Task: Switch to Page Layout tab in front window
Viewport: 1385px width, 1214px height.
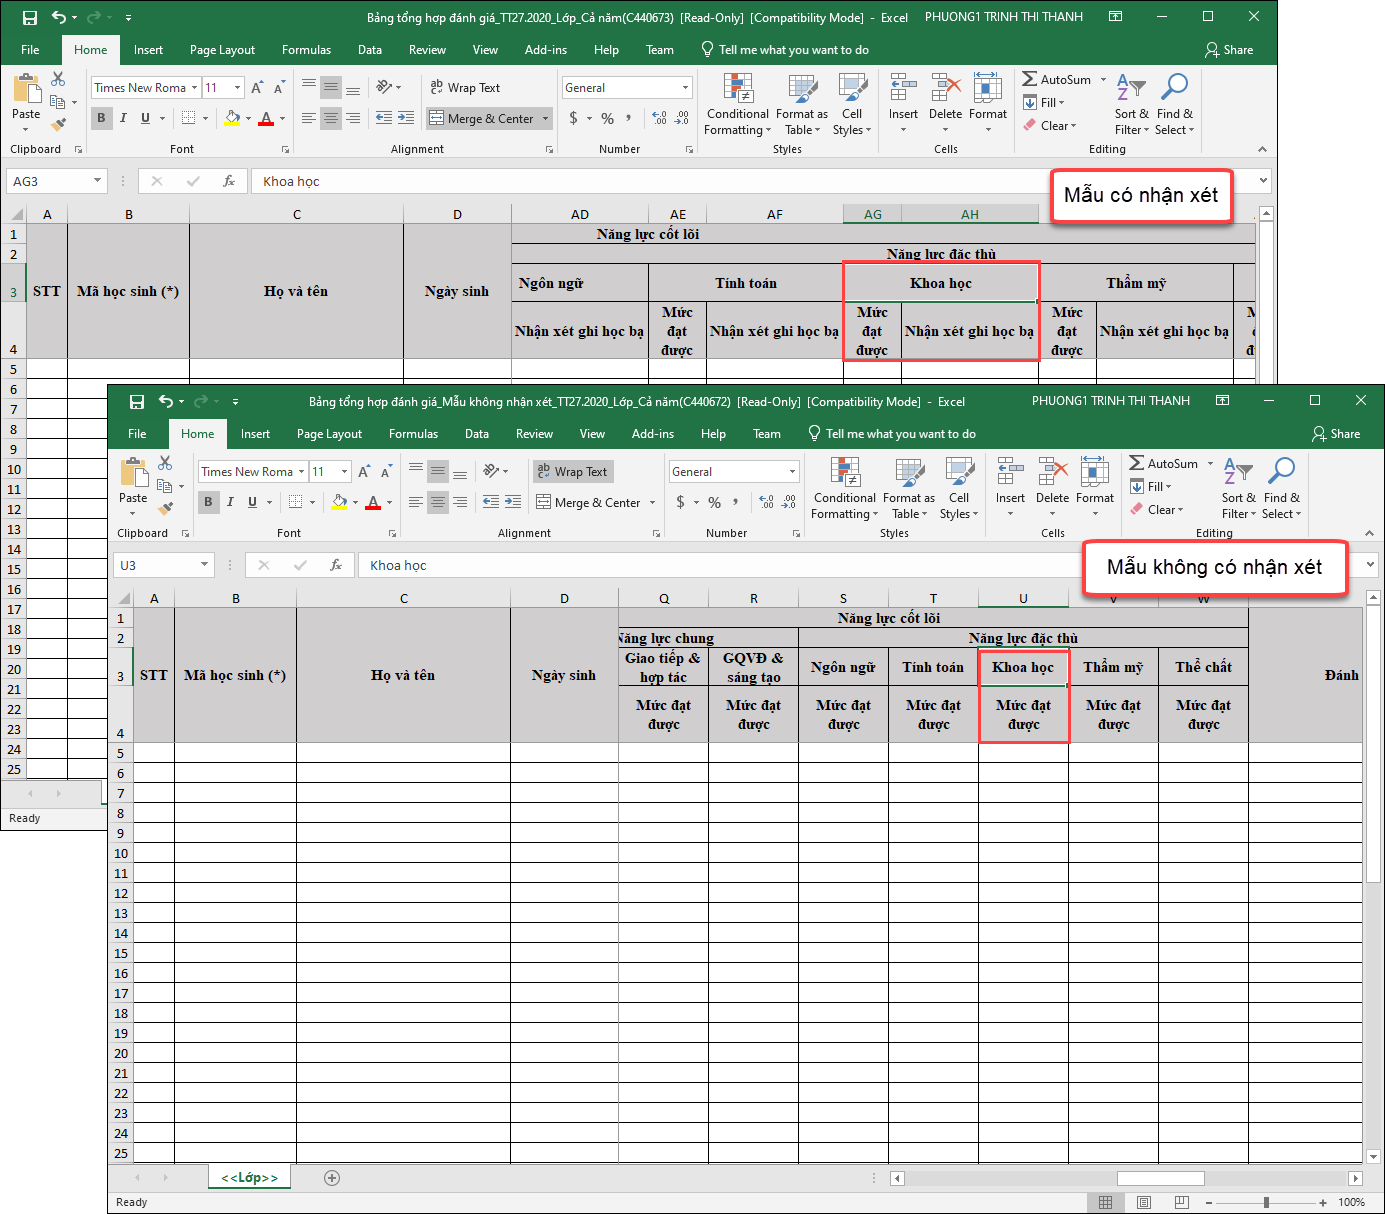Action: tap(329, 434)
